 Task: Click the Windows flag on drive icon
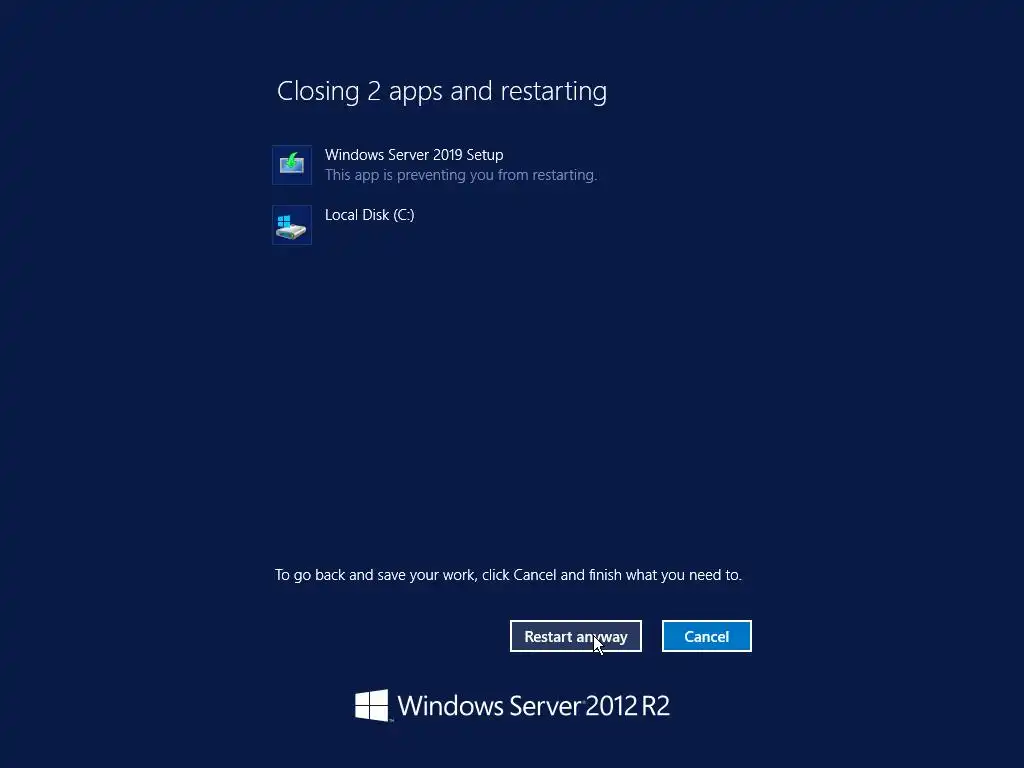(x=283, y=221)
